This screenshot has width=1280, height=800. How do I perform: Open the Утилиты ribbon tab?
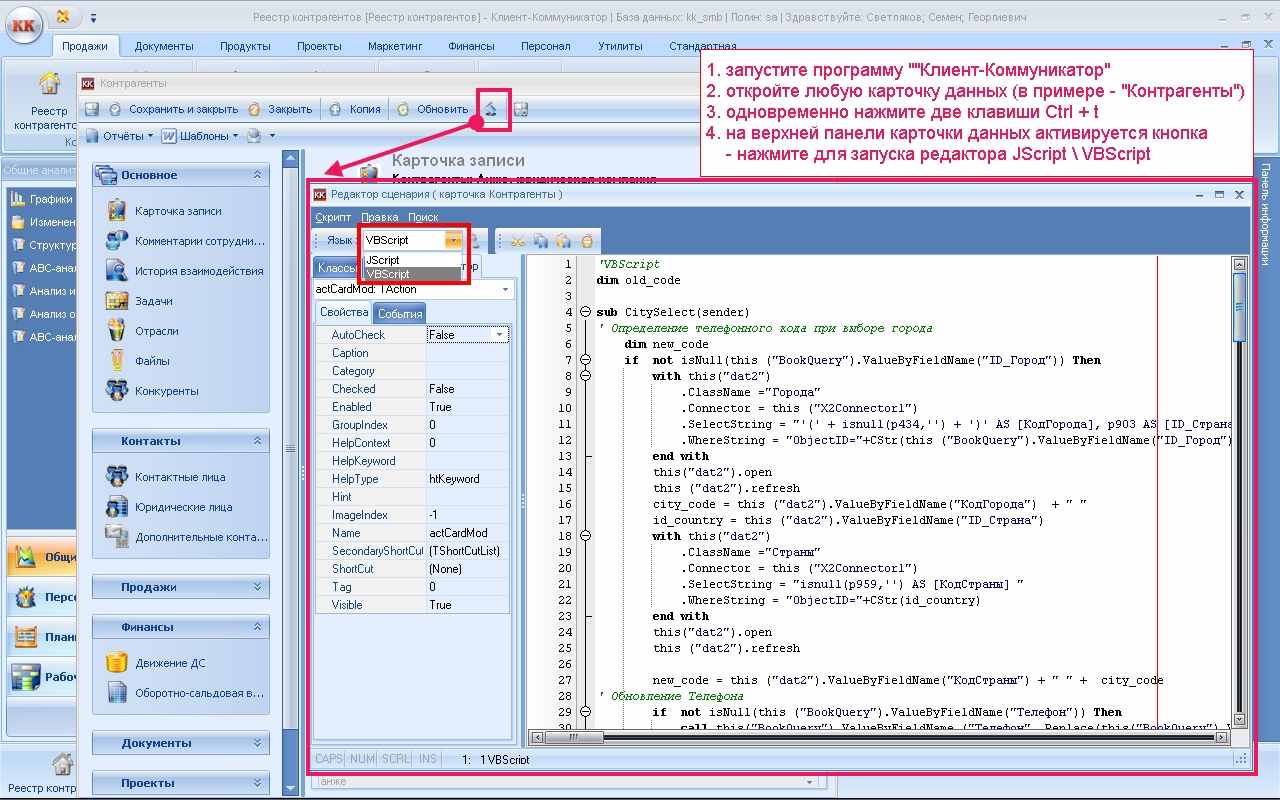[620, 46]
